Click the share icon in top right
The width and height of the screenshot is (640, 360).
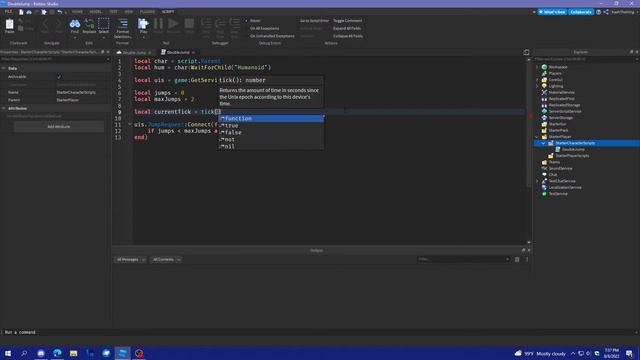coord(606,12)
